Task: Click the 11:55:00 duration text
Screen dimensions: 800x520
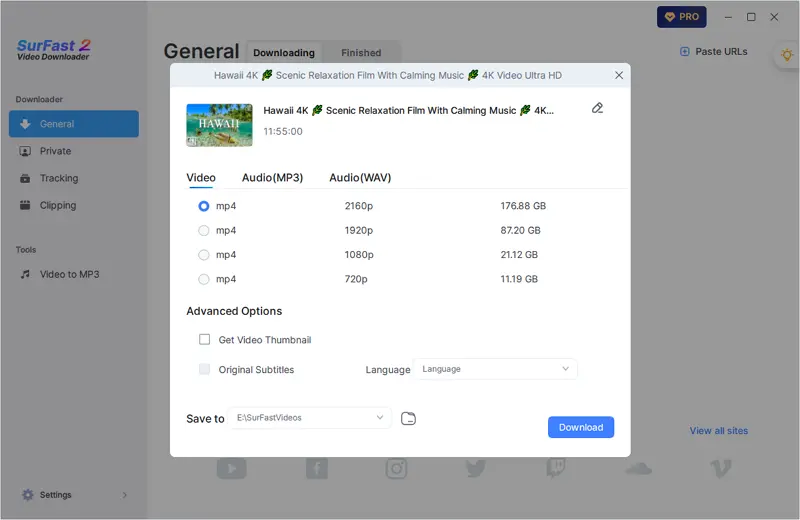Action: (283, 132)
